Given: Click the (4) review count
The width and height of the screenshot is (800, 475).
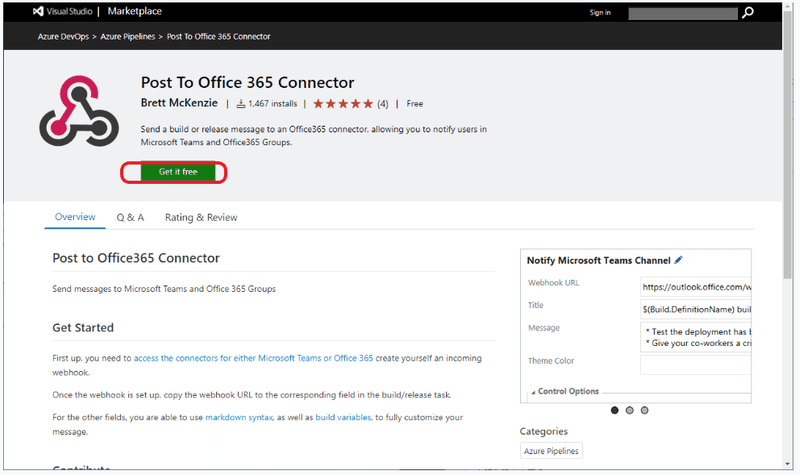Looking at the screenshot, I should (x=383, y=104).
